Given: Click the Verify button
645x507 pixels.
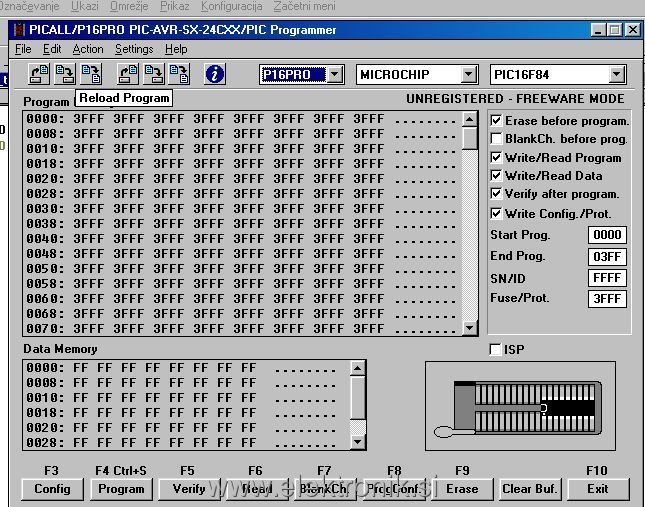Looking at the screenshot, I should tap(189, 489).
